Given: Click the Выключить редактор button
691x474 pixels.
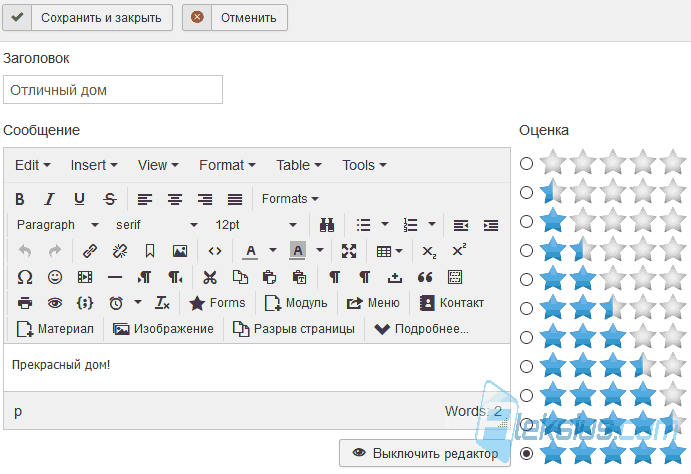Looking at the screenshot, I should pyautogui.click(x=425, y=453).
